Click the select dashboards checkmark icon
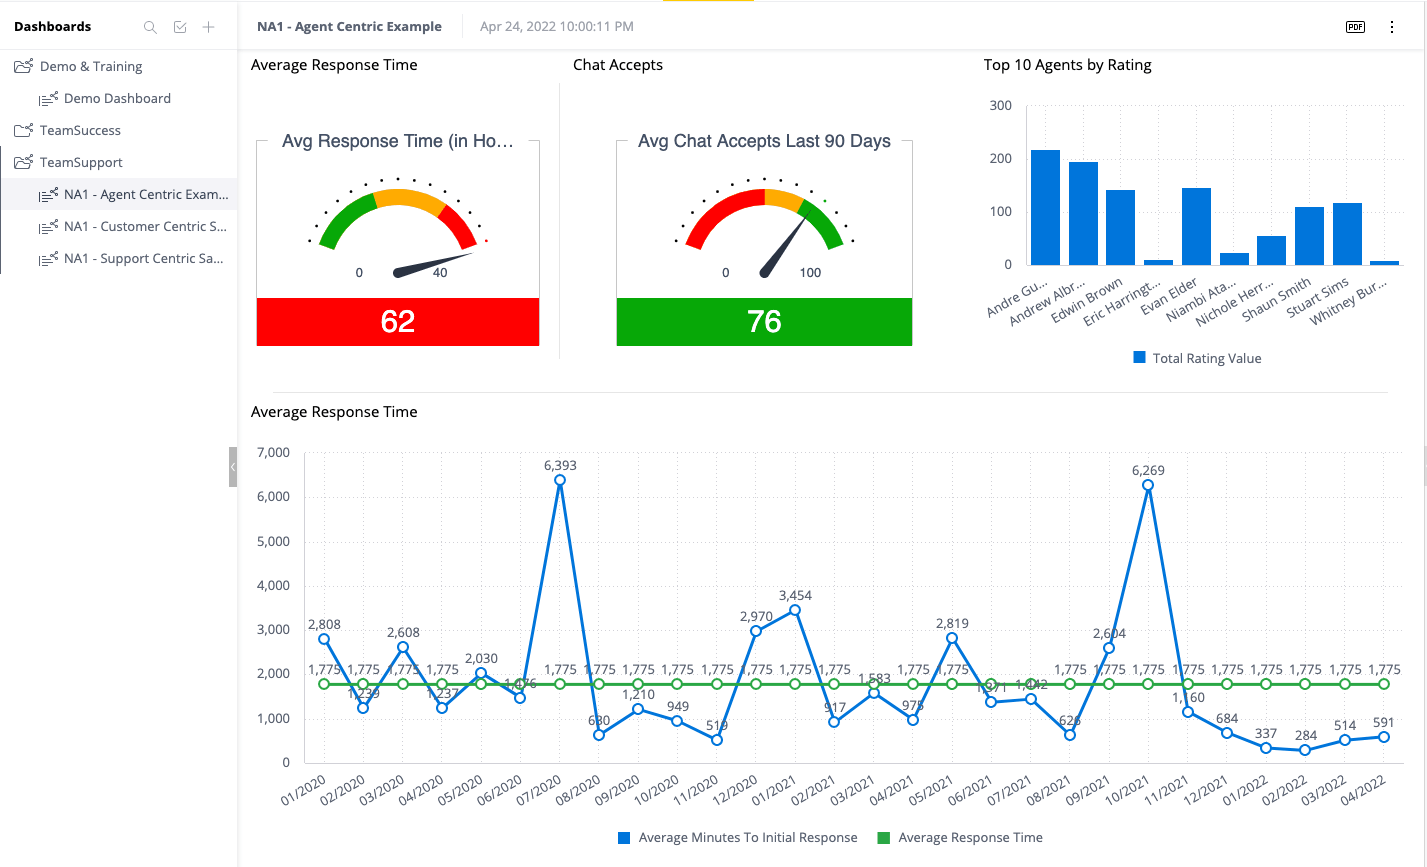The width and height of the screenshot is (1427, 867). click(x=180, y=27)
